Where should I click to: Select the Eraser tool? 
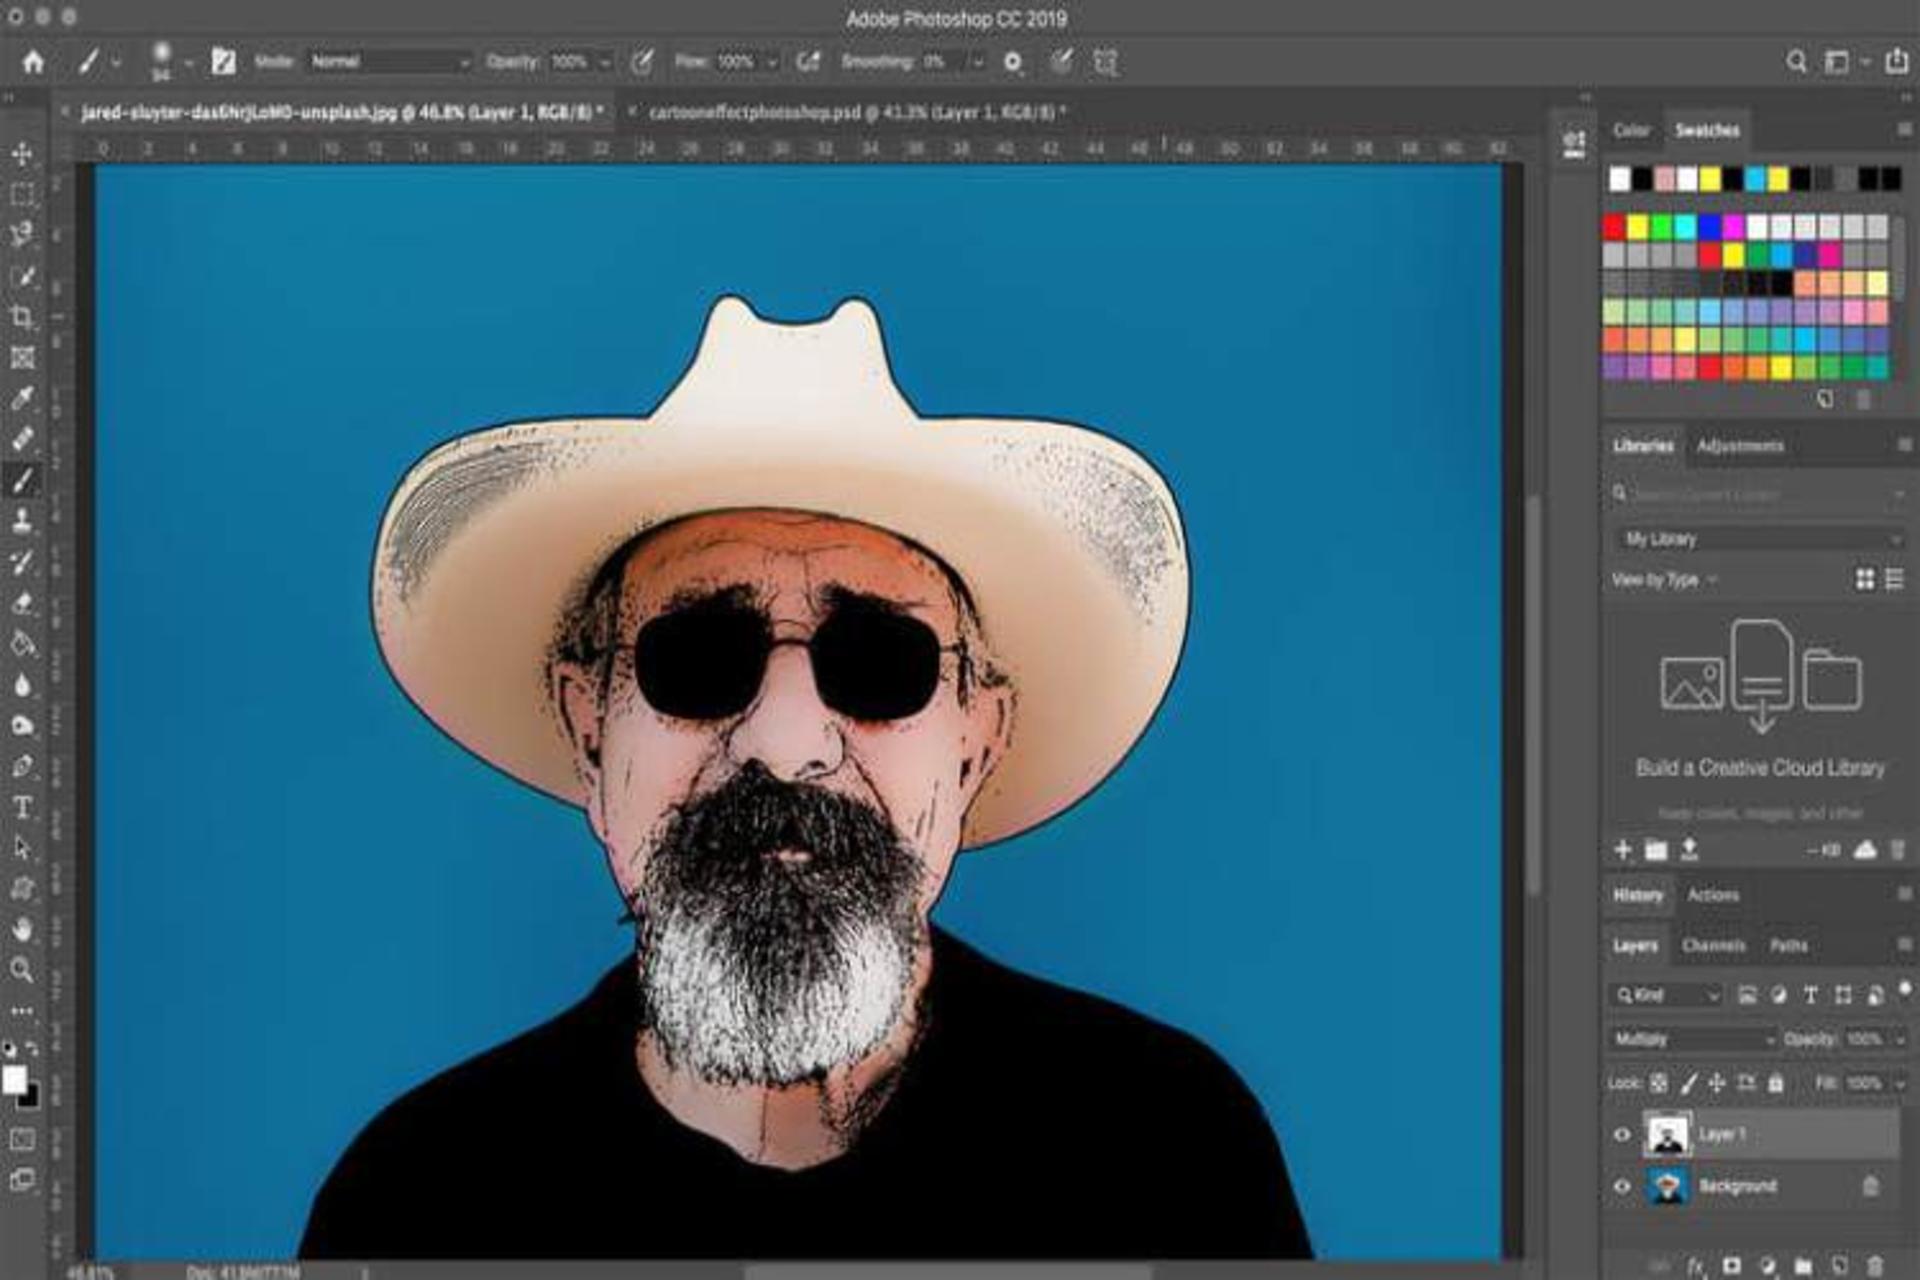[x=22, y=602]
